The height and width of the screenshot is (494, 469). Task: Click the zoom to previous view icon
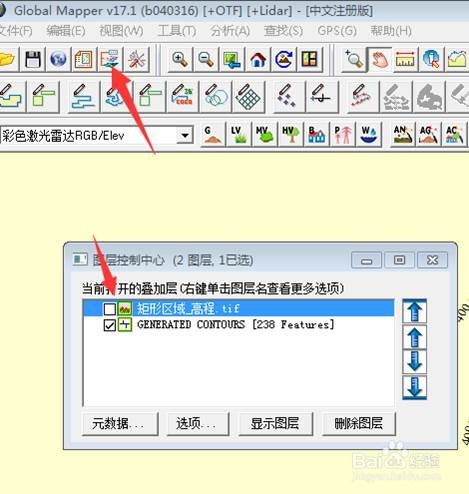click(x=232, y=59)
